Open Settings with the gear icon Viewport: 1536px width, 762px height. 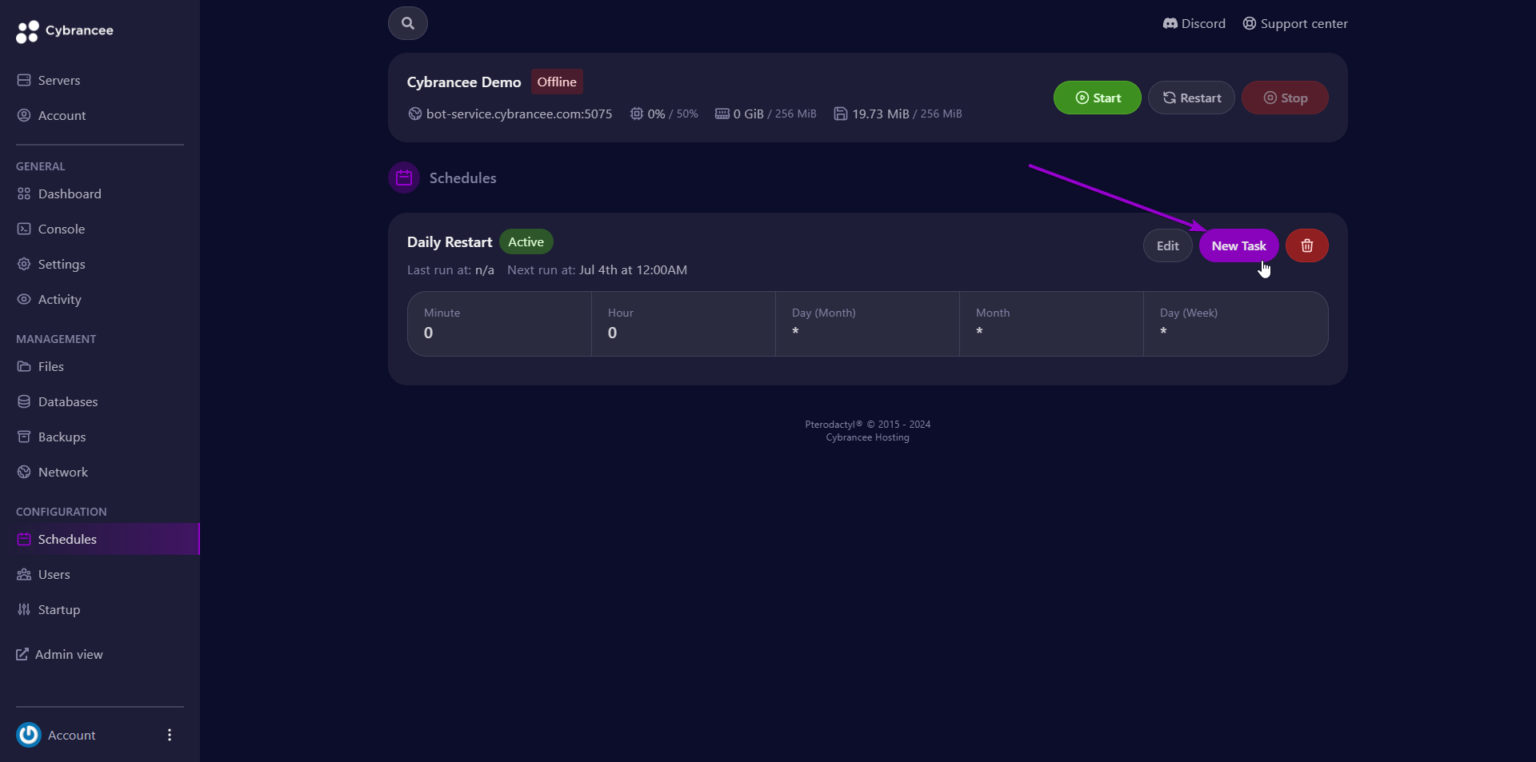23,263
